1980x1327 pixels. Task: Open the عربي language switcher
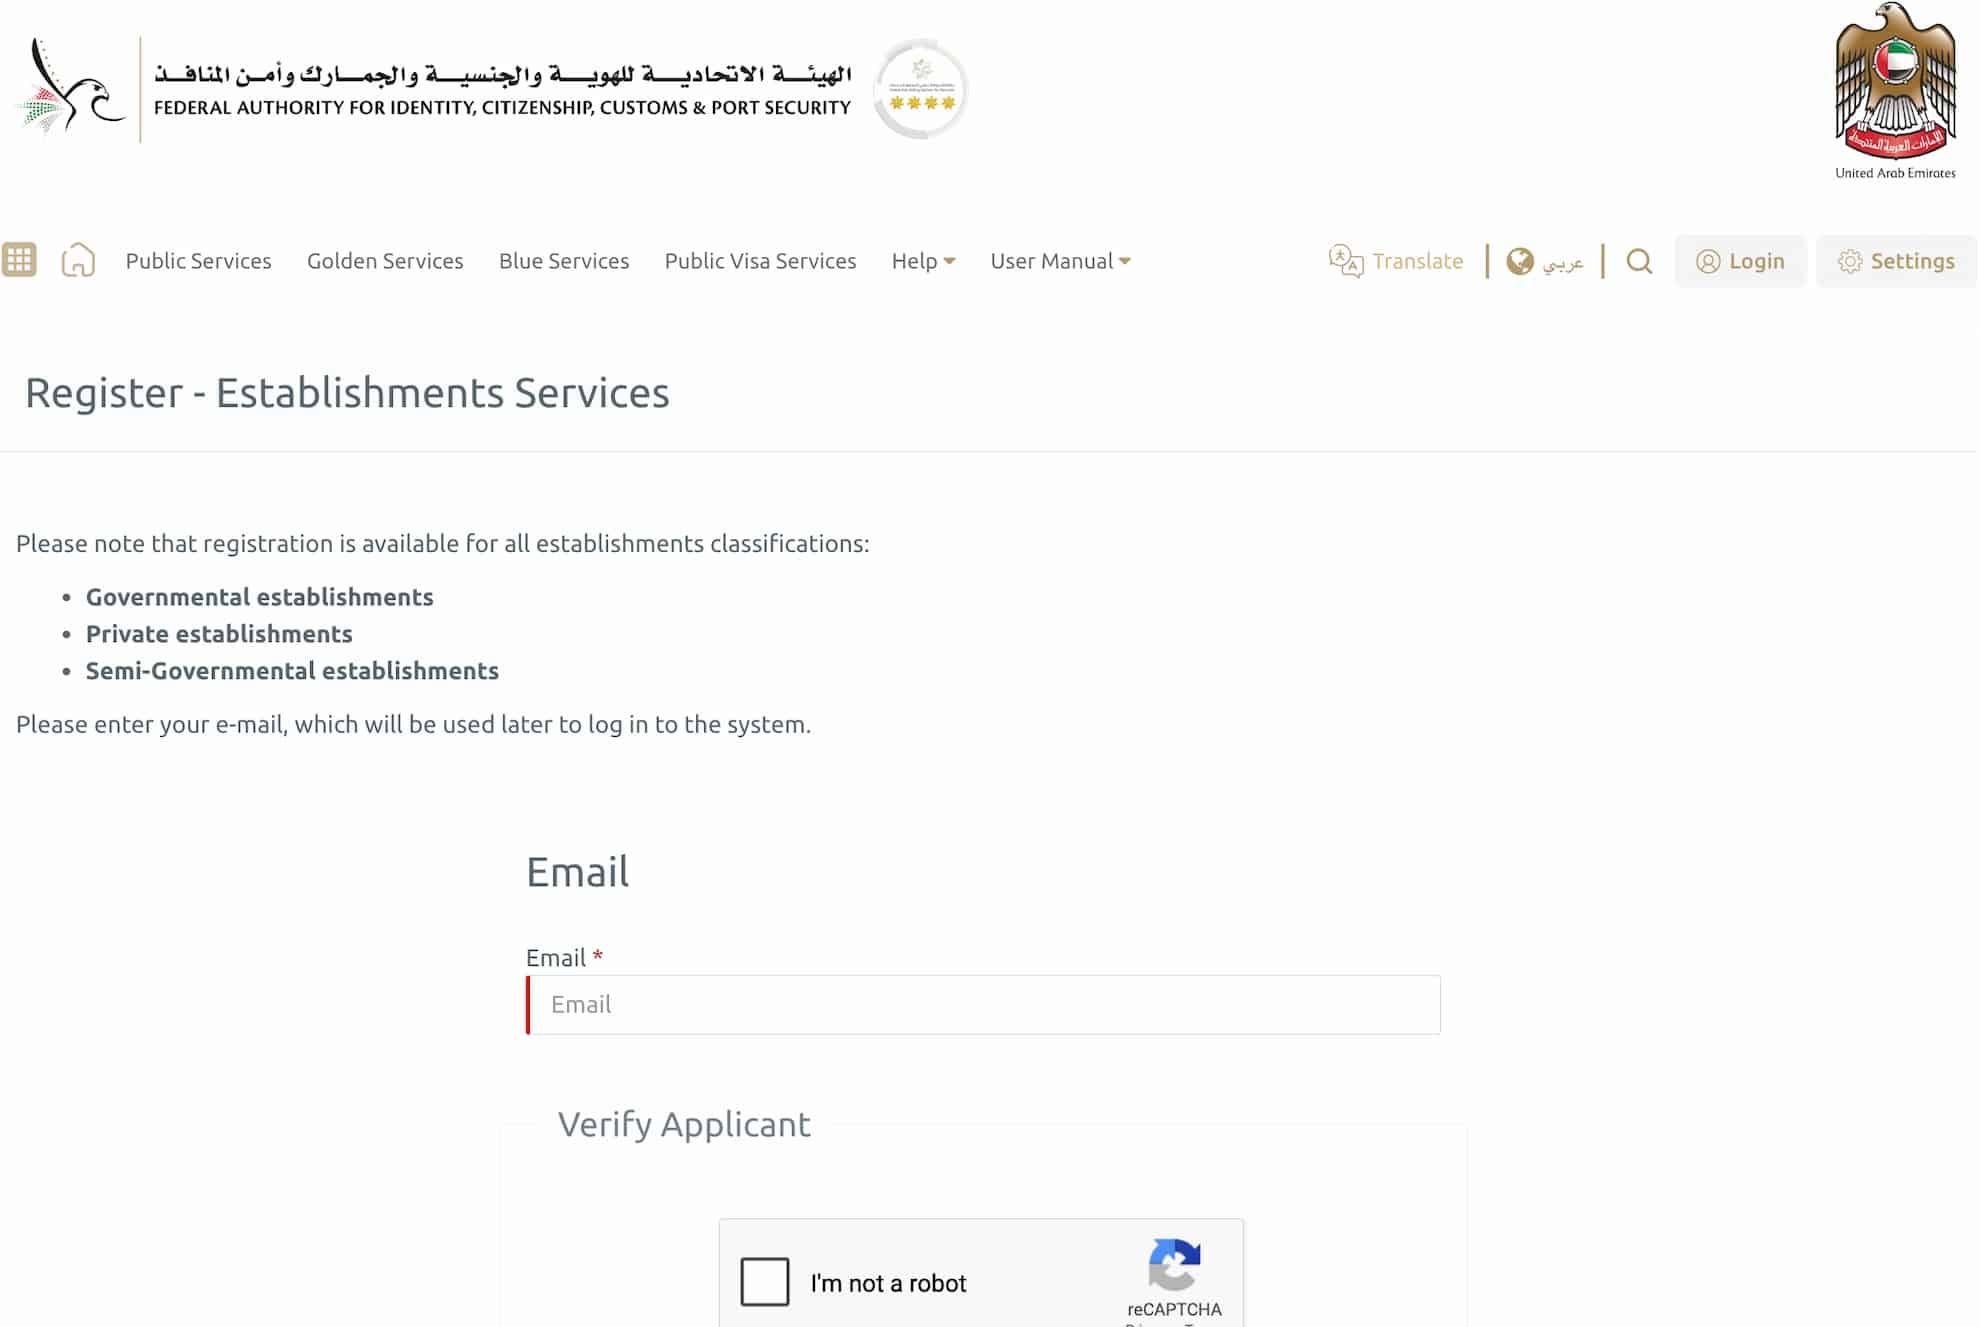pos(1563,261)
